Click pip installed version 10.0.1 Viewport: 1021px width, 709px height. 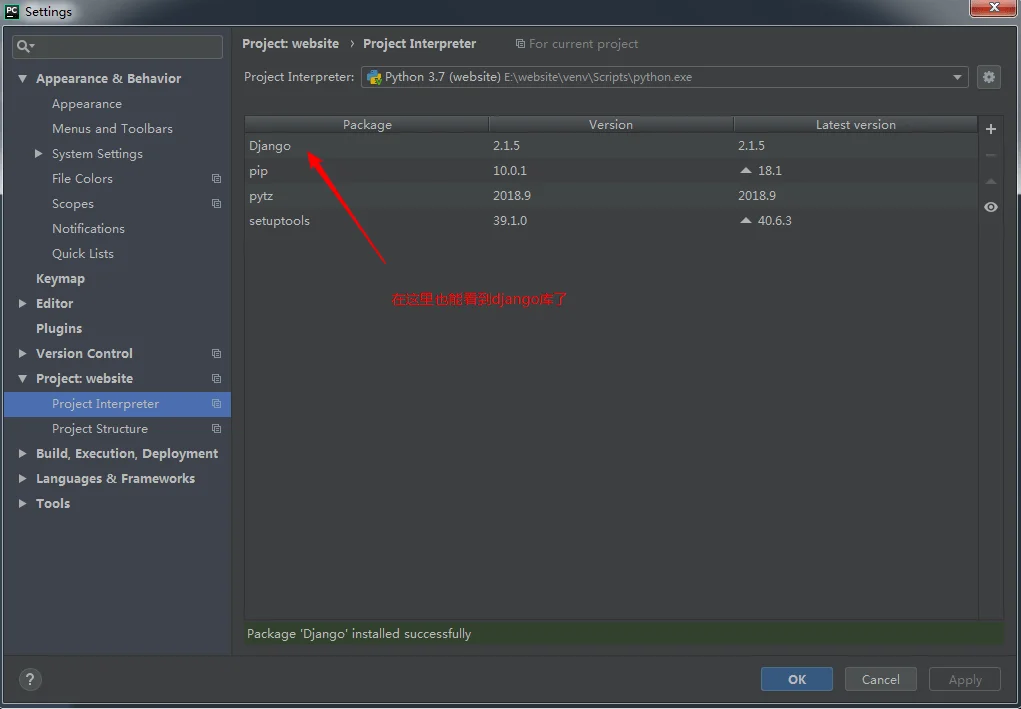(510, 171)
